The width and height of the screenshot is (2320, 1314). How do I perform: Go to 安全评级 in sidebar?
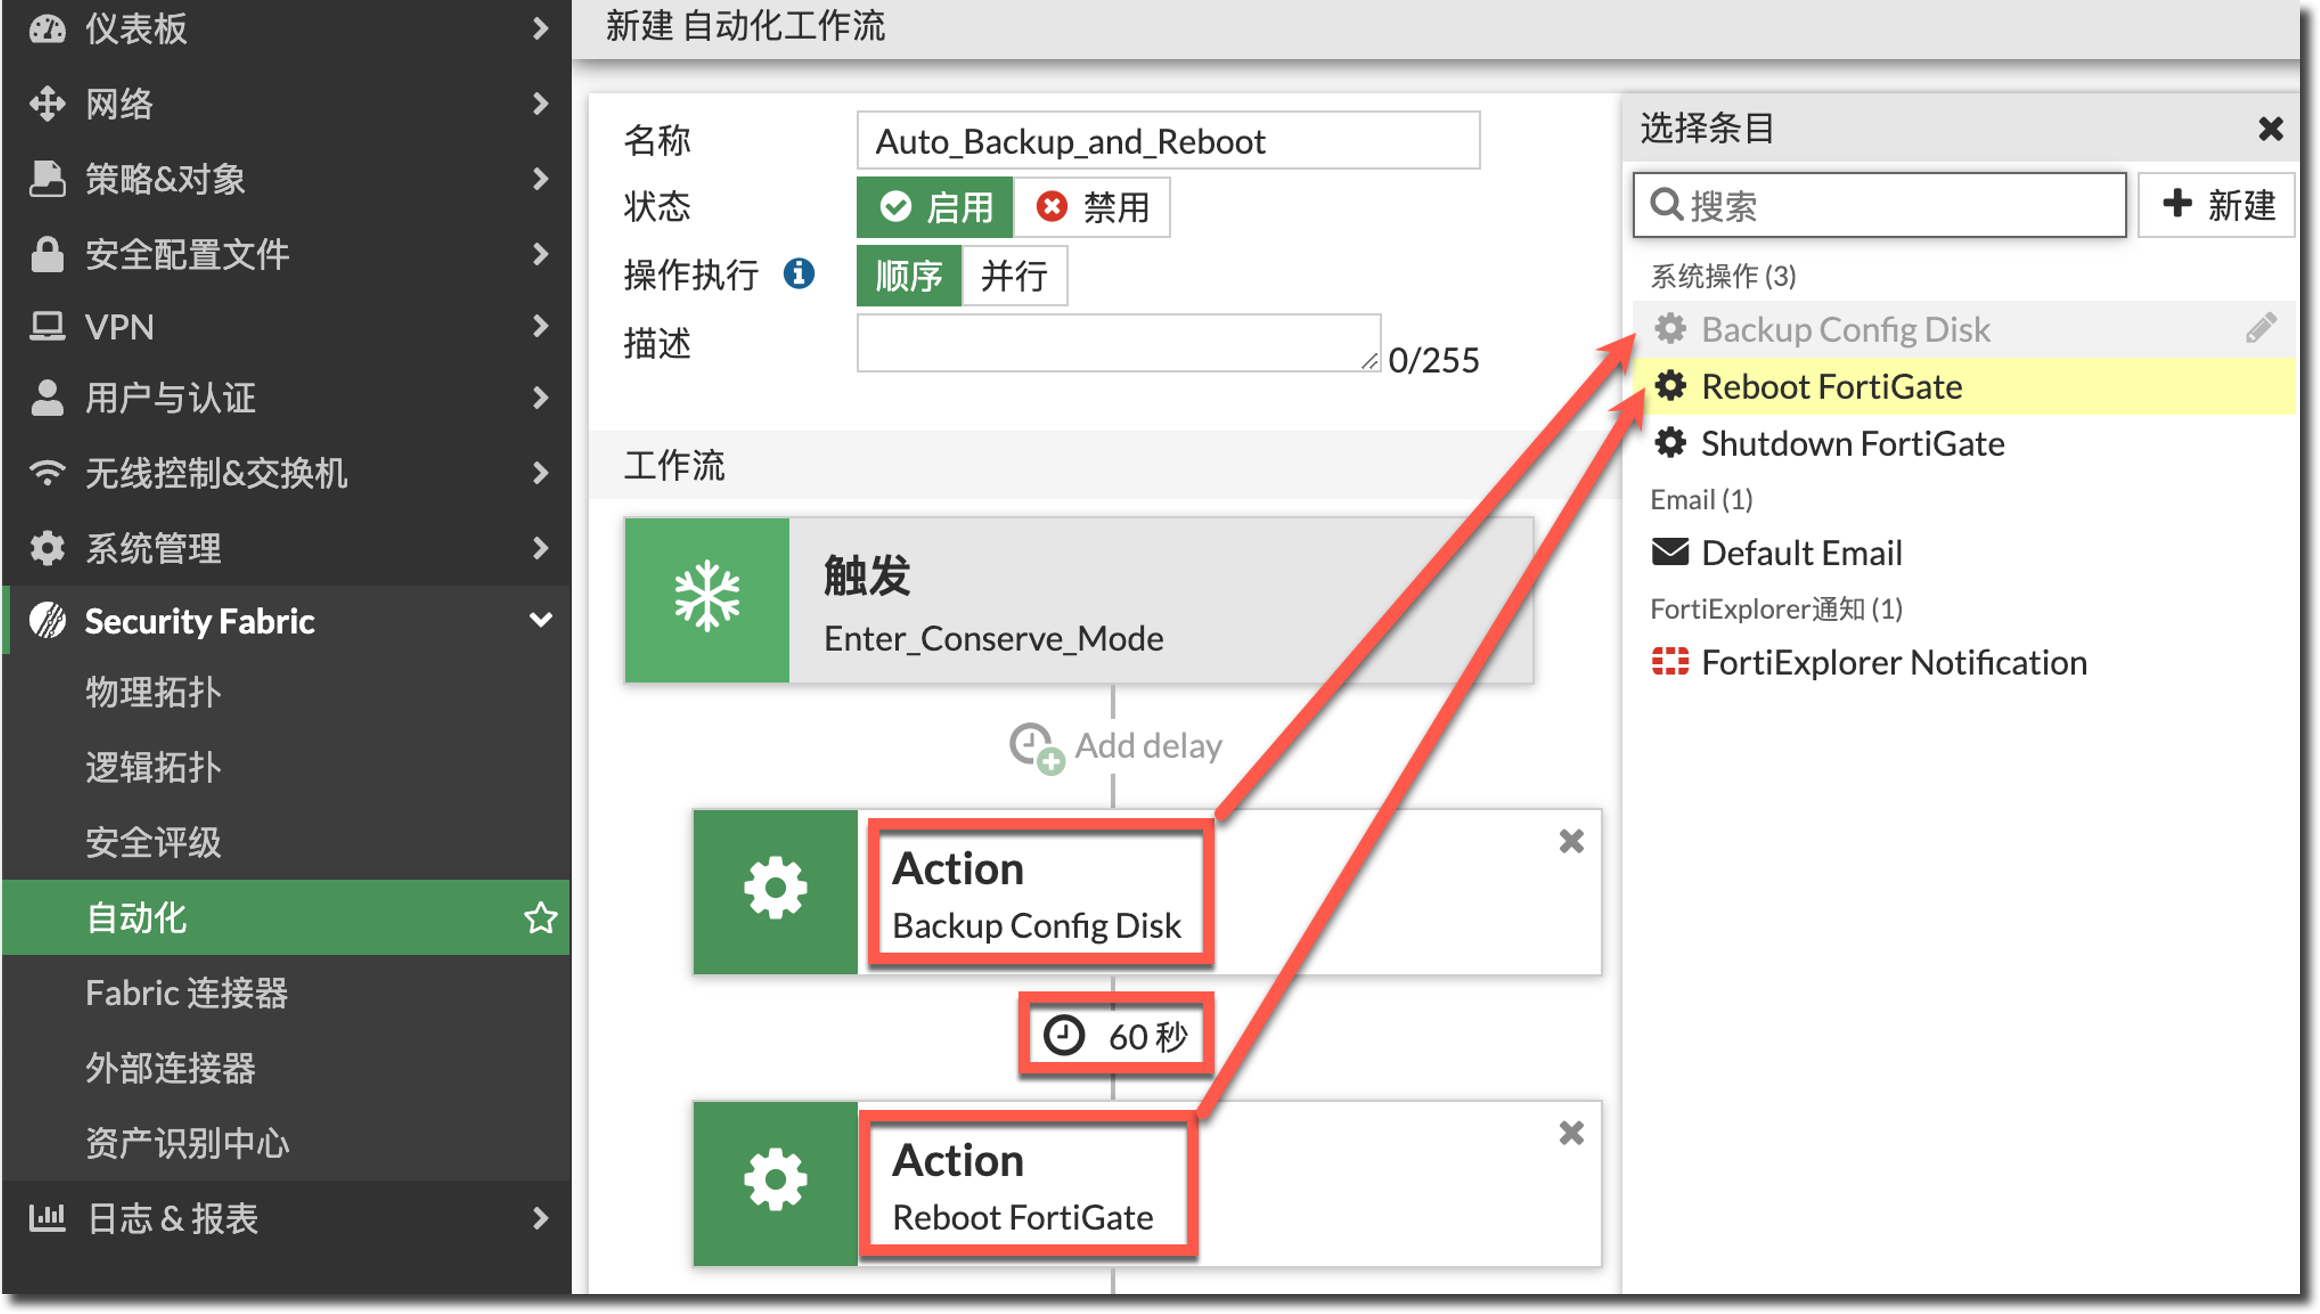click(153, 842)
